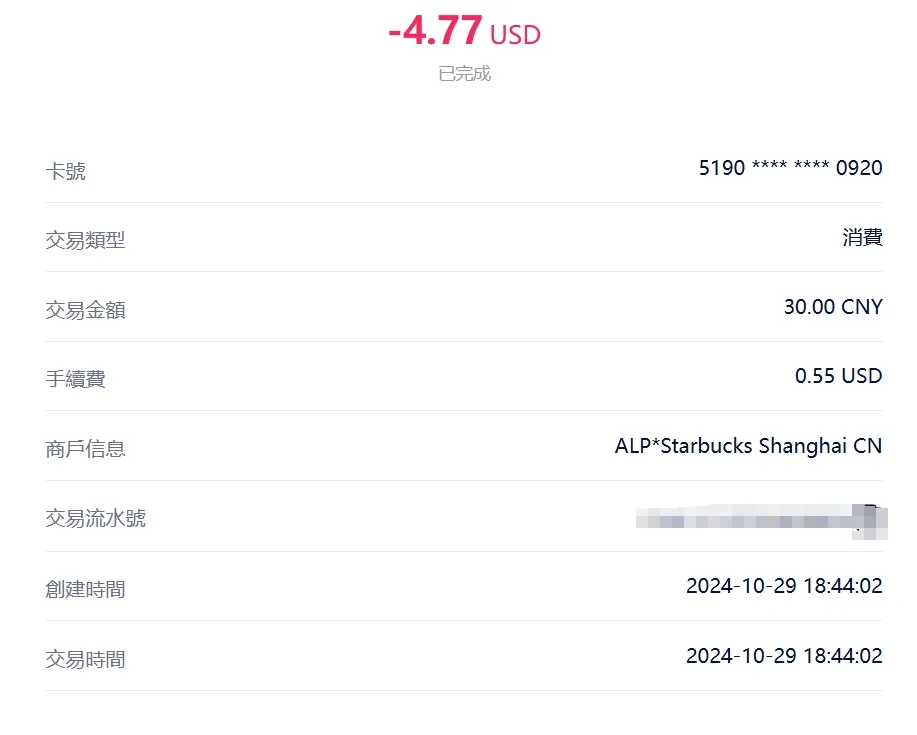Select the 0.55 USD fee value

click(x=838, y=376)
